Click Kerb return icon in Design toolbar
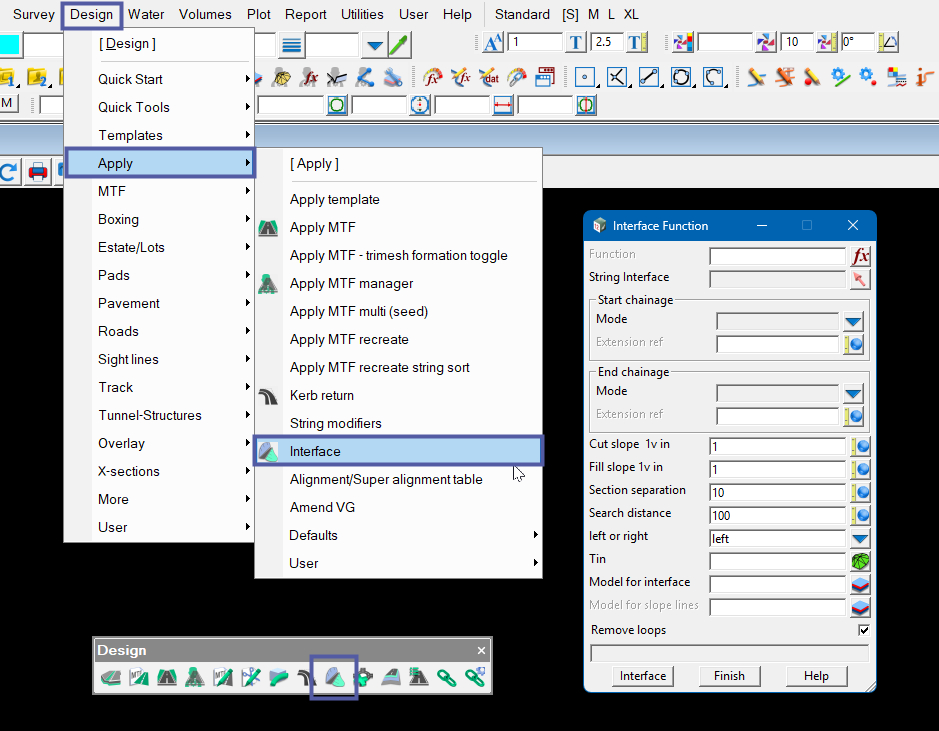Screen dimensions: 939x731 [x=307, y=678]
